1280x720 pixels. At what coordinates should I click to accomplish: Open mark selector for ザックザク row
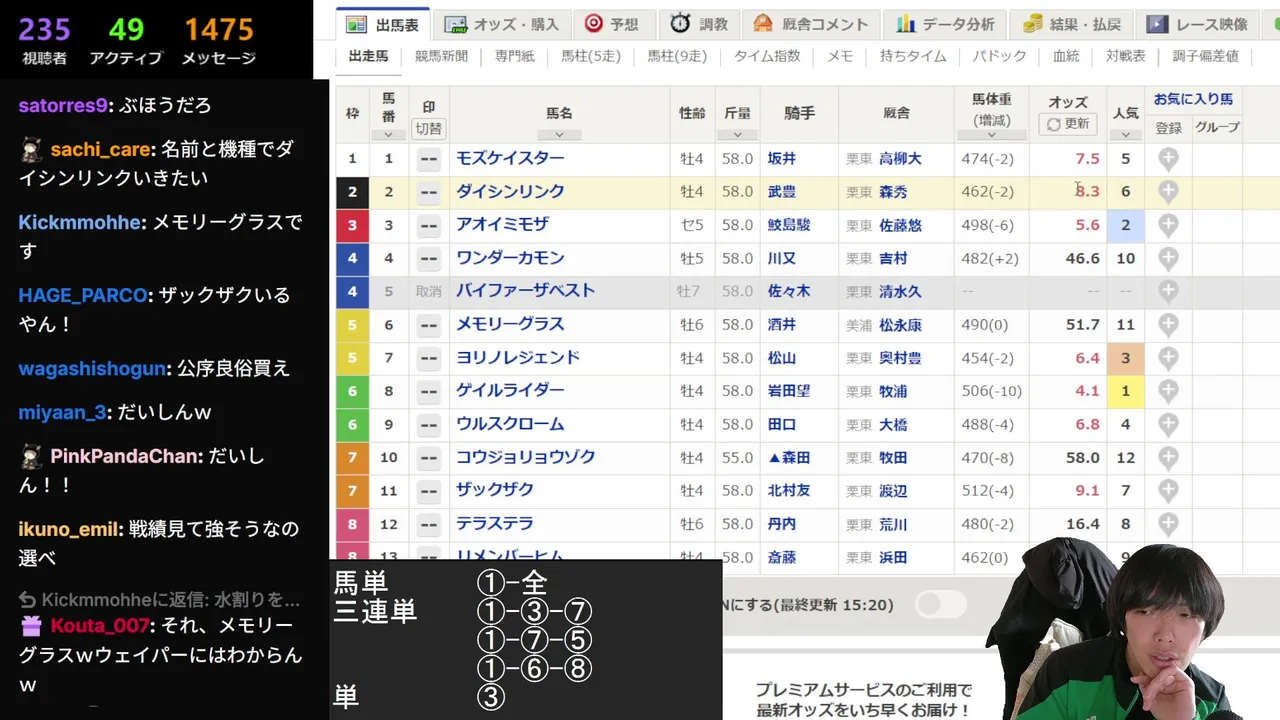(429, 490)
